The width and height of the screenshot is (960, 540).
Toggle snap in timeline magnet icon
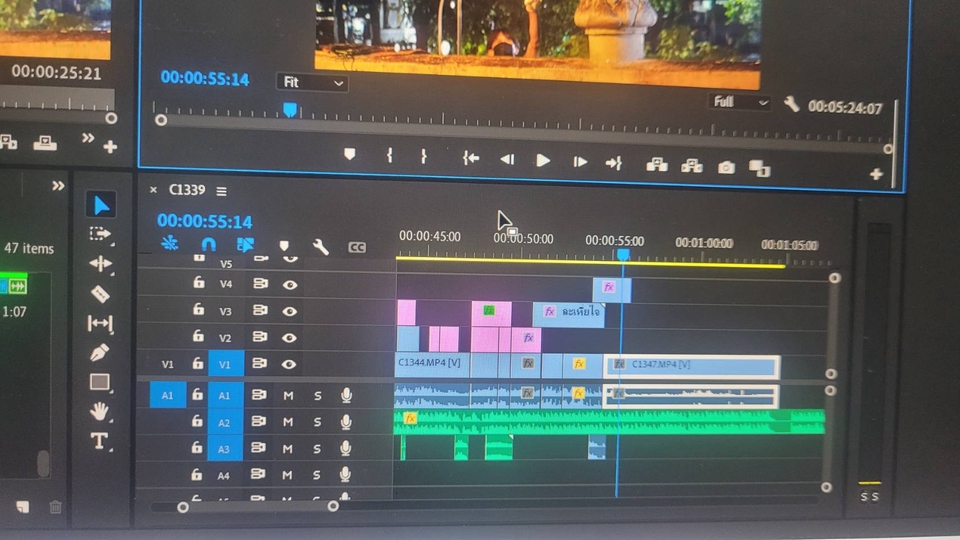208,244
